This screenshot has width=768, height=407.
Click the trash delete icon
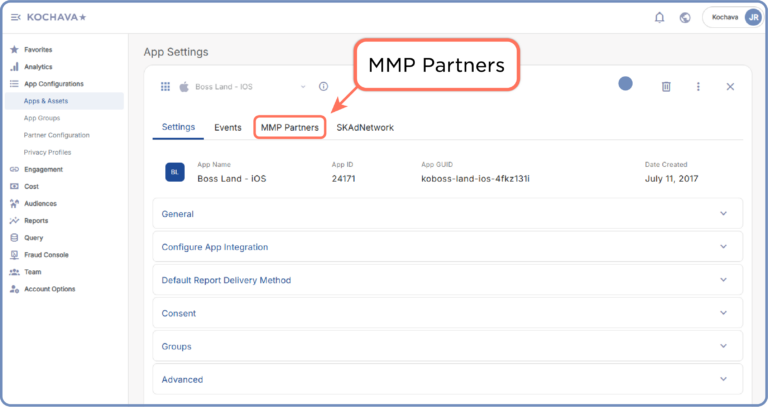pyautogui.click(x=666, y=87)
